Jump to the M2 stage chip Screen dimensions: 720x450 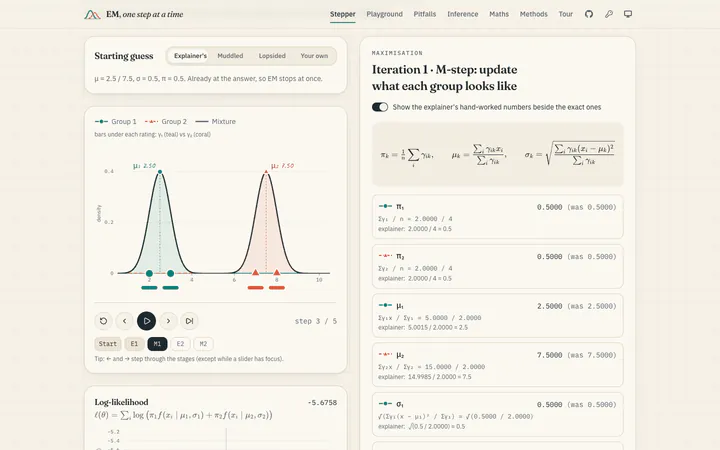(x=203, y=344)
